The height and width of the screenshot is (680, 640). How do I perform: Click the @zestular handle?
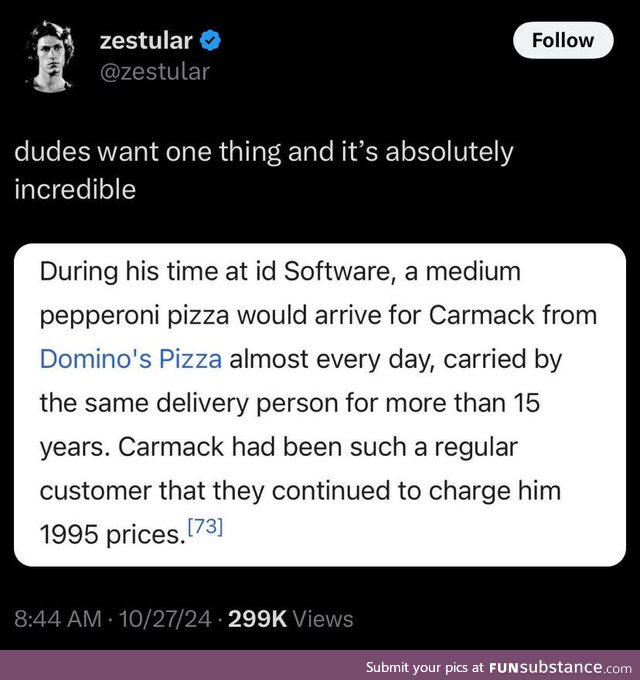(x=155, y=71)
